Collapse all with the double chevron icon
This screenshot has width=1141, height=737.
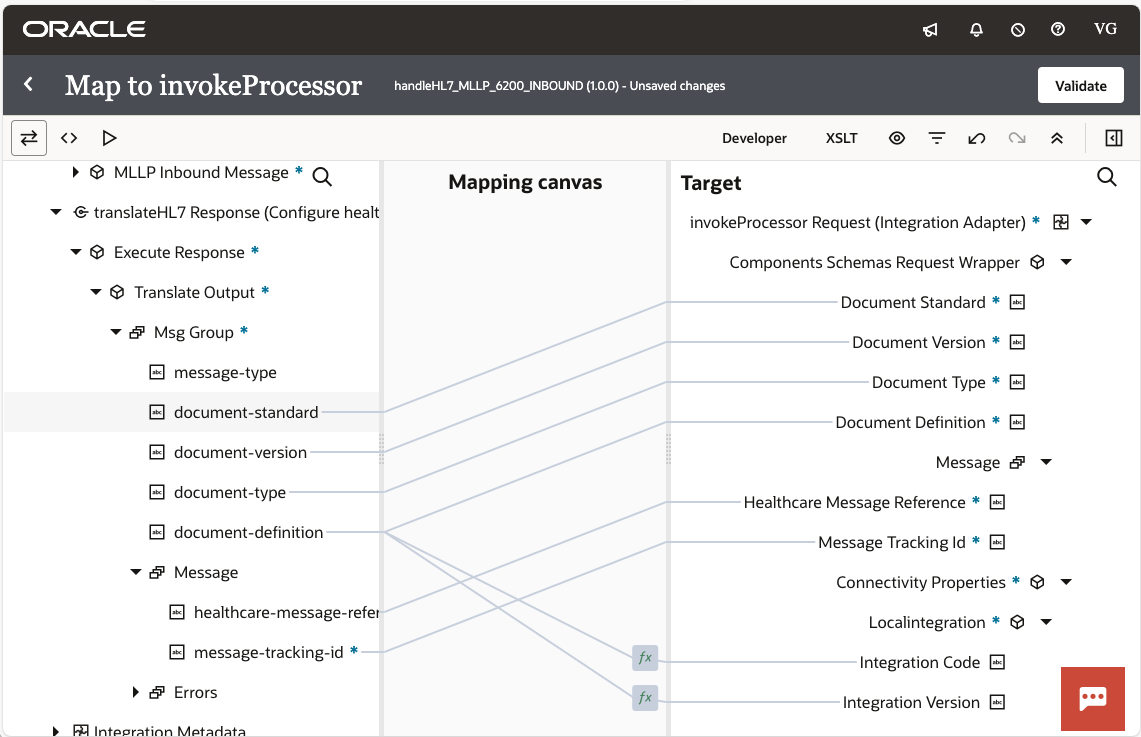click(x=1057, y=138)
